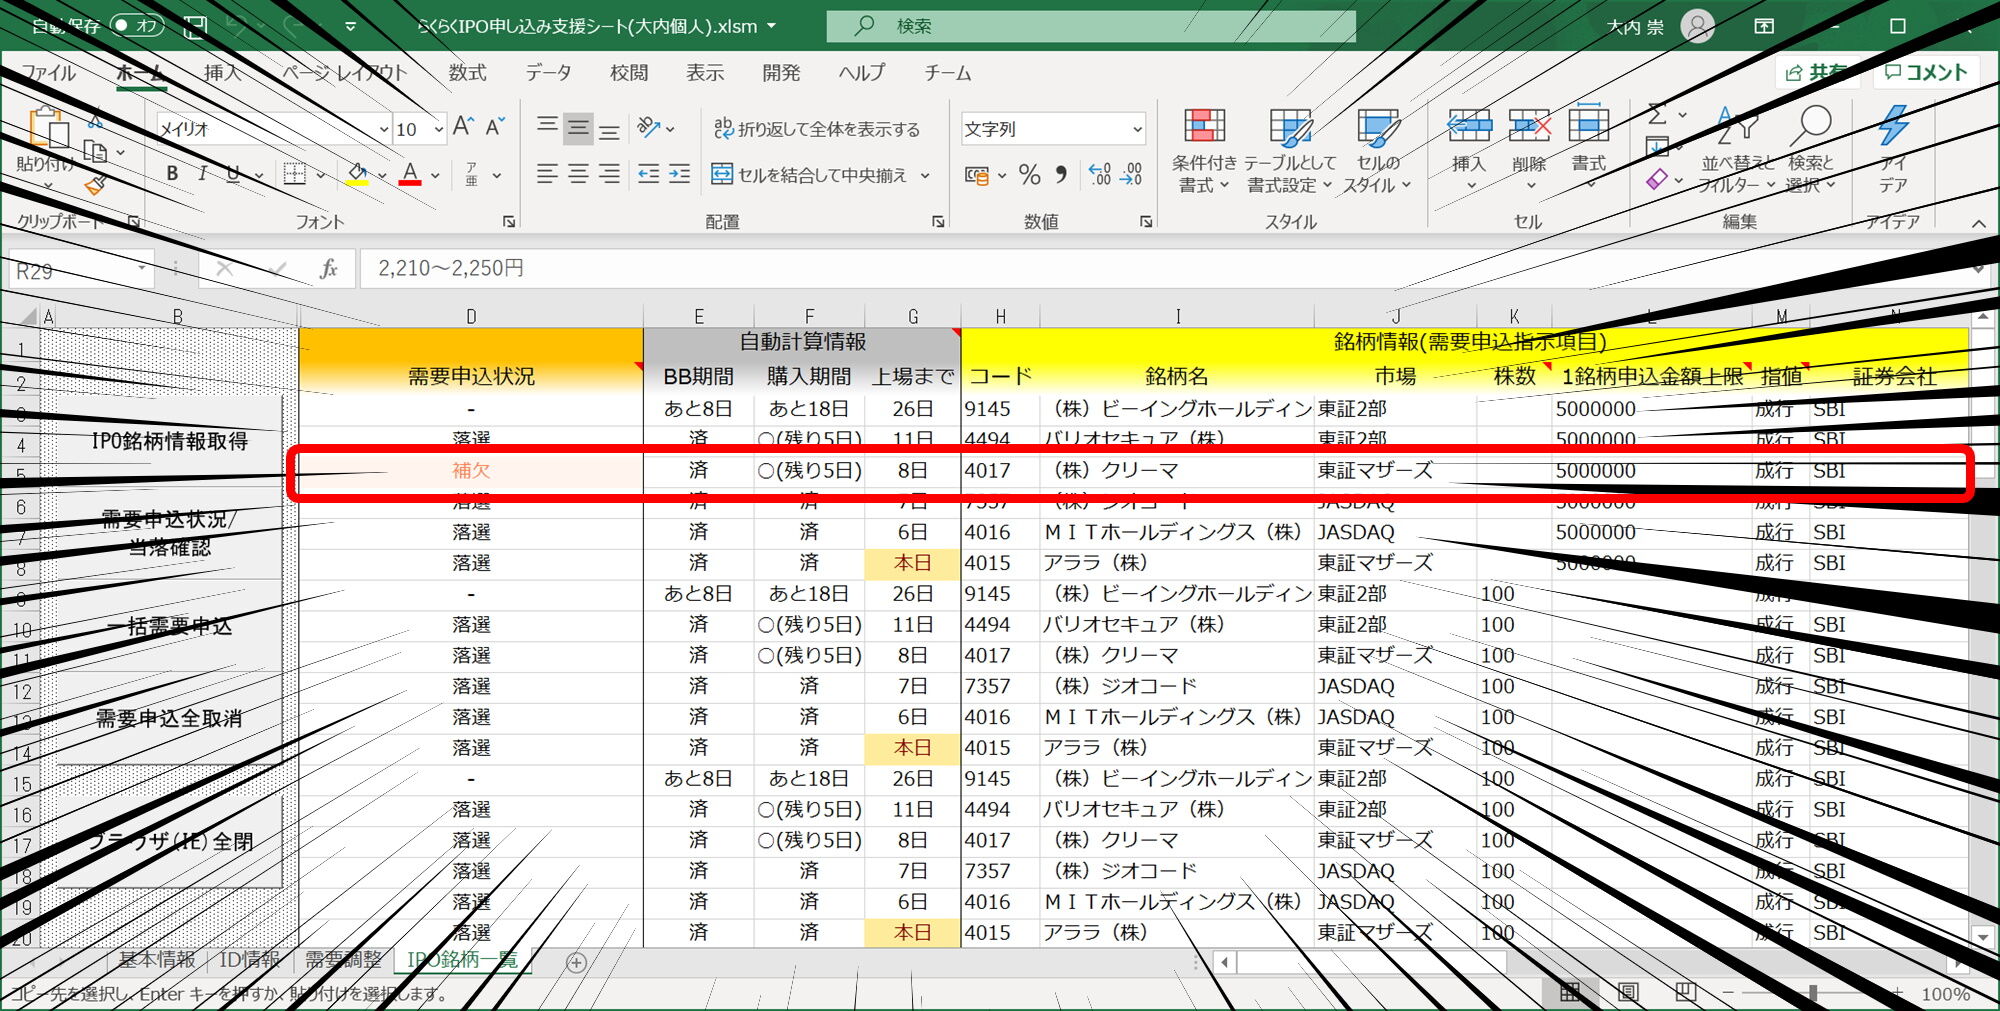This screenshot has height=1011, width=2000.
Task: Open the file name dropdown in title
Action: (771, 26)
